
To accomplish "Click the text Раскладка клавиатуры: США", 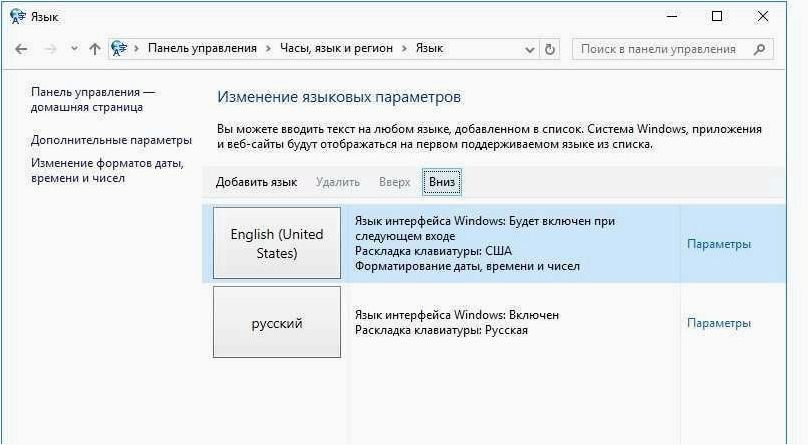I will 433,251.
